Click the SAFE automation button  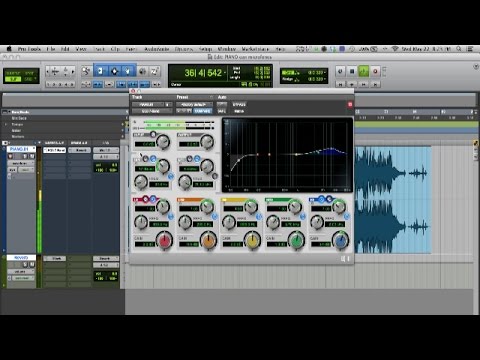[222, 111]
